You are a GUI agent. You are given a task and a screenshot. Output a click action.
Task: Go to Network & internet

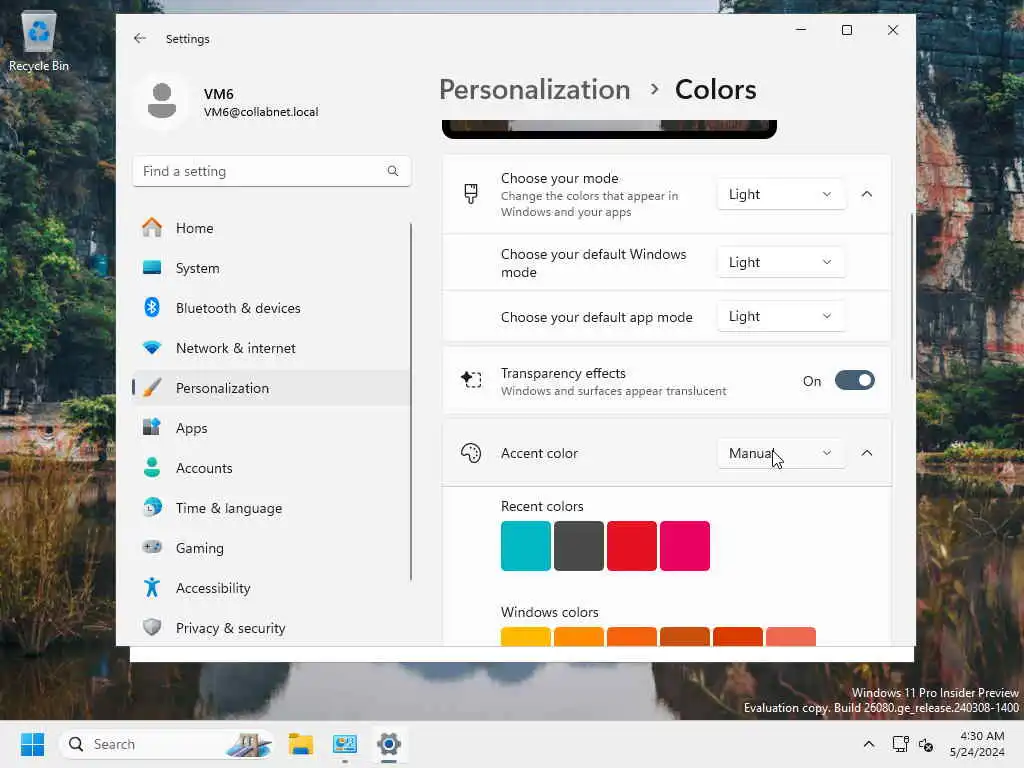coord(271,348)
